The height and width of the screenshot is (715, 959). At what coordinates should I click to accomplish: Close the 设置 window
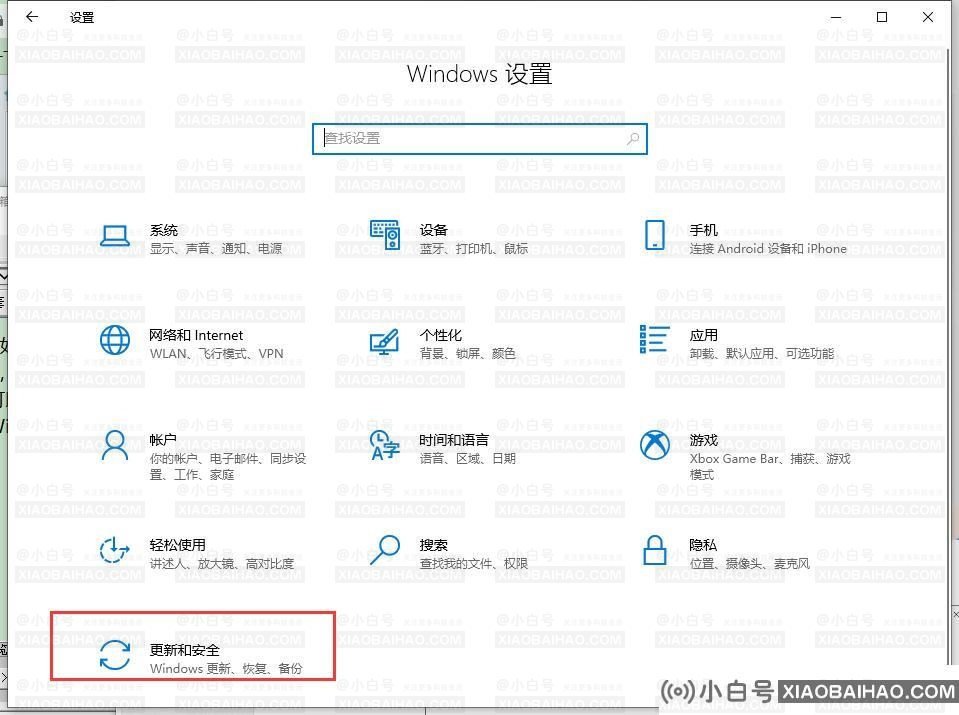click(928, 17)
